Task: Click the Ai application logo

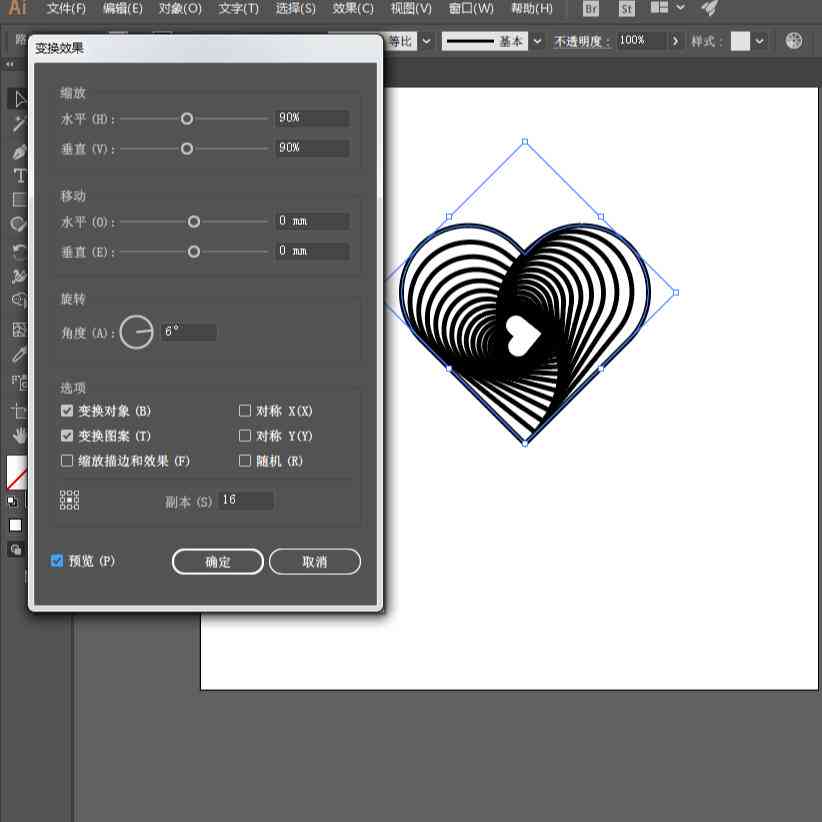Action: (x=17, y=7)
